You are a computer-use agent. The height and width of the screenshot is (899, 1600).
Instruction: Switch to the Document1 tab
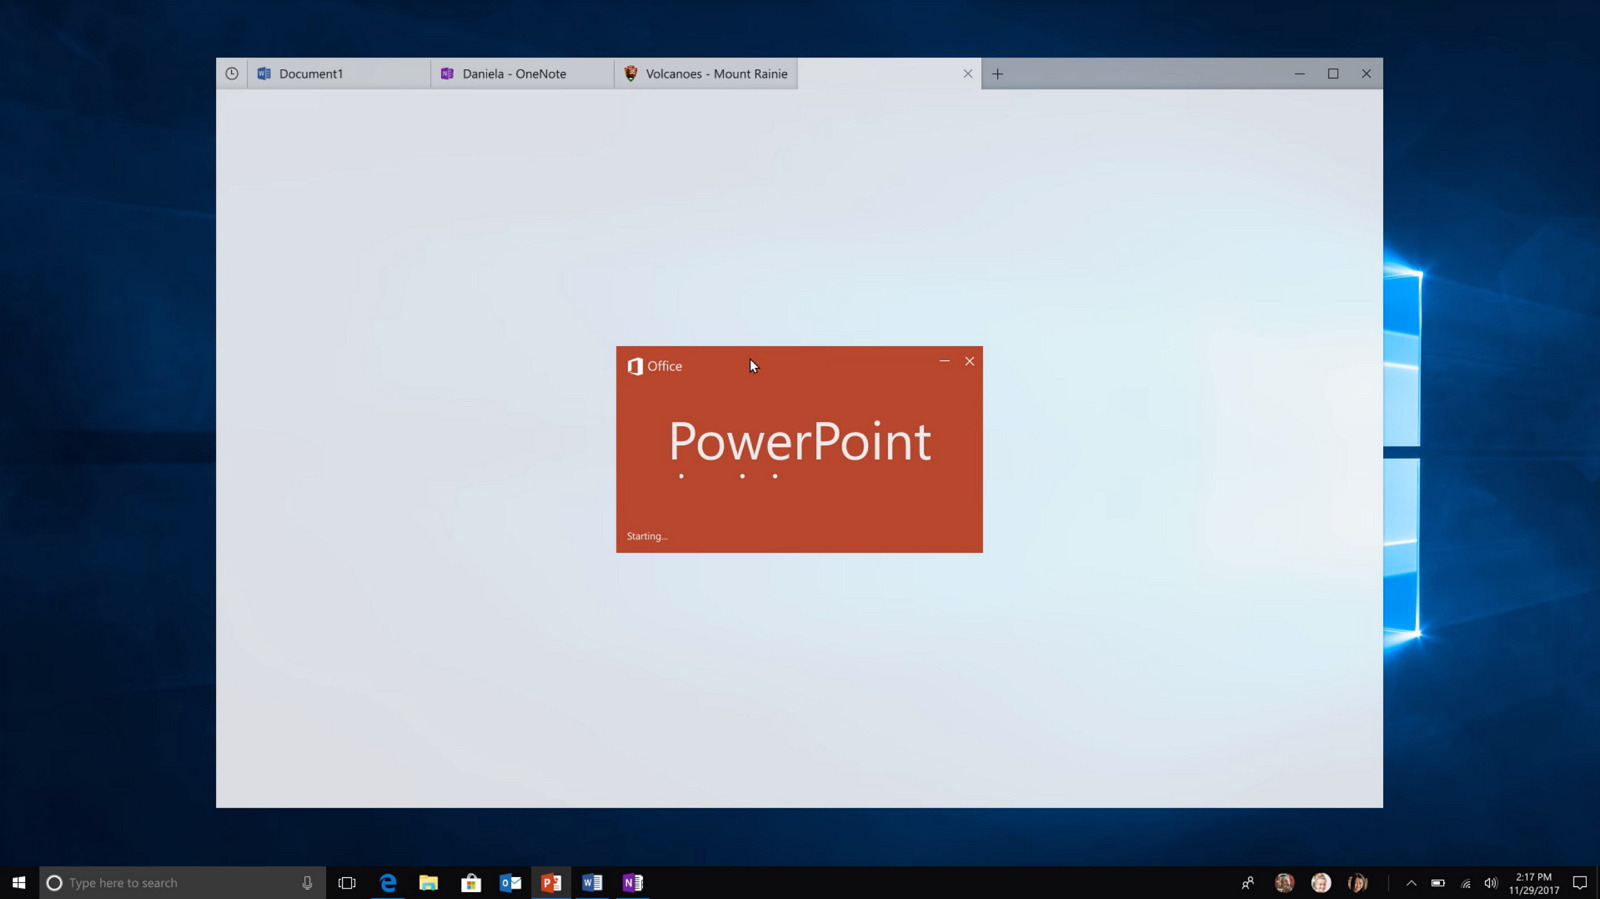[x=339, y=73]
